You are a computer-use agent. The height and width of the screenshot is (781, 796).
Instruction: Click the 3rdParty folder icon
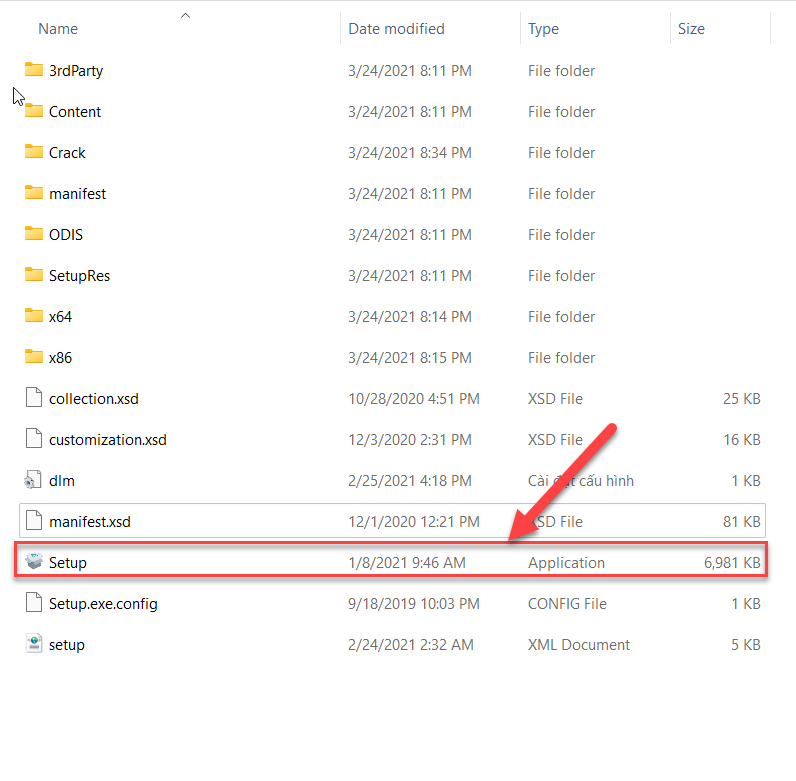point(35,70)
